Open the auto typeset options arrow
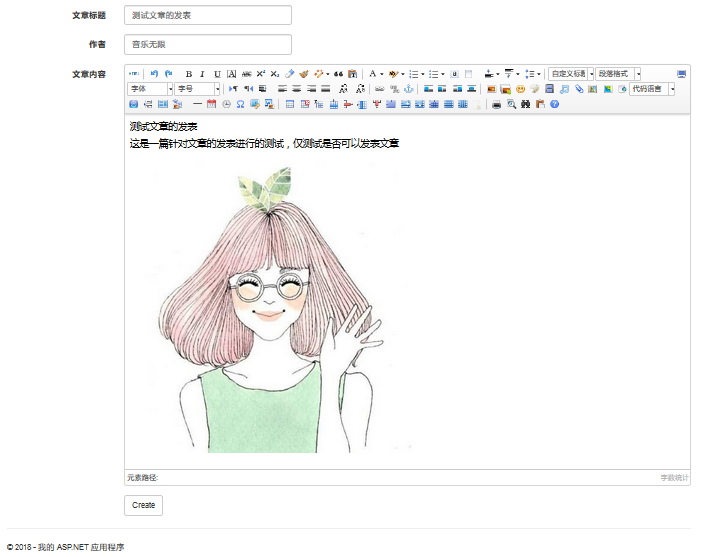Image resolution: width=722 pixels, height=557 pixels. point(327,74)
